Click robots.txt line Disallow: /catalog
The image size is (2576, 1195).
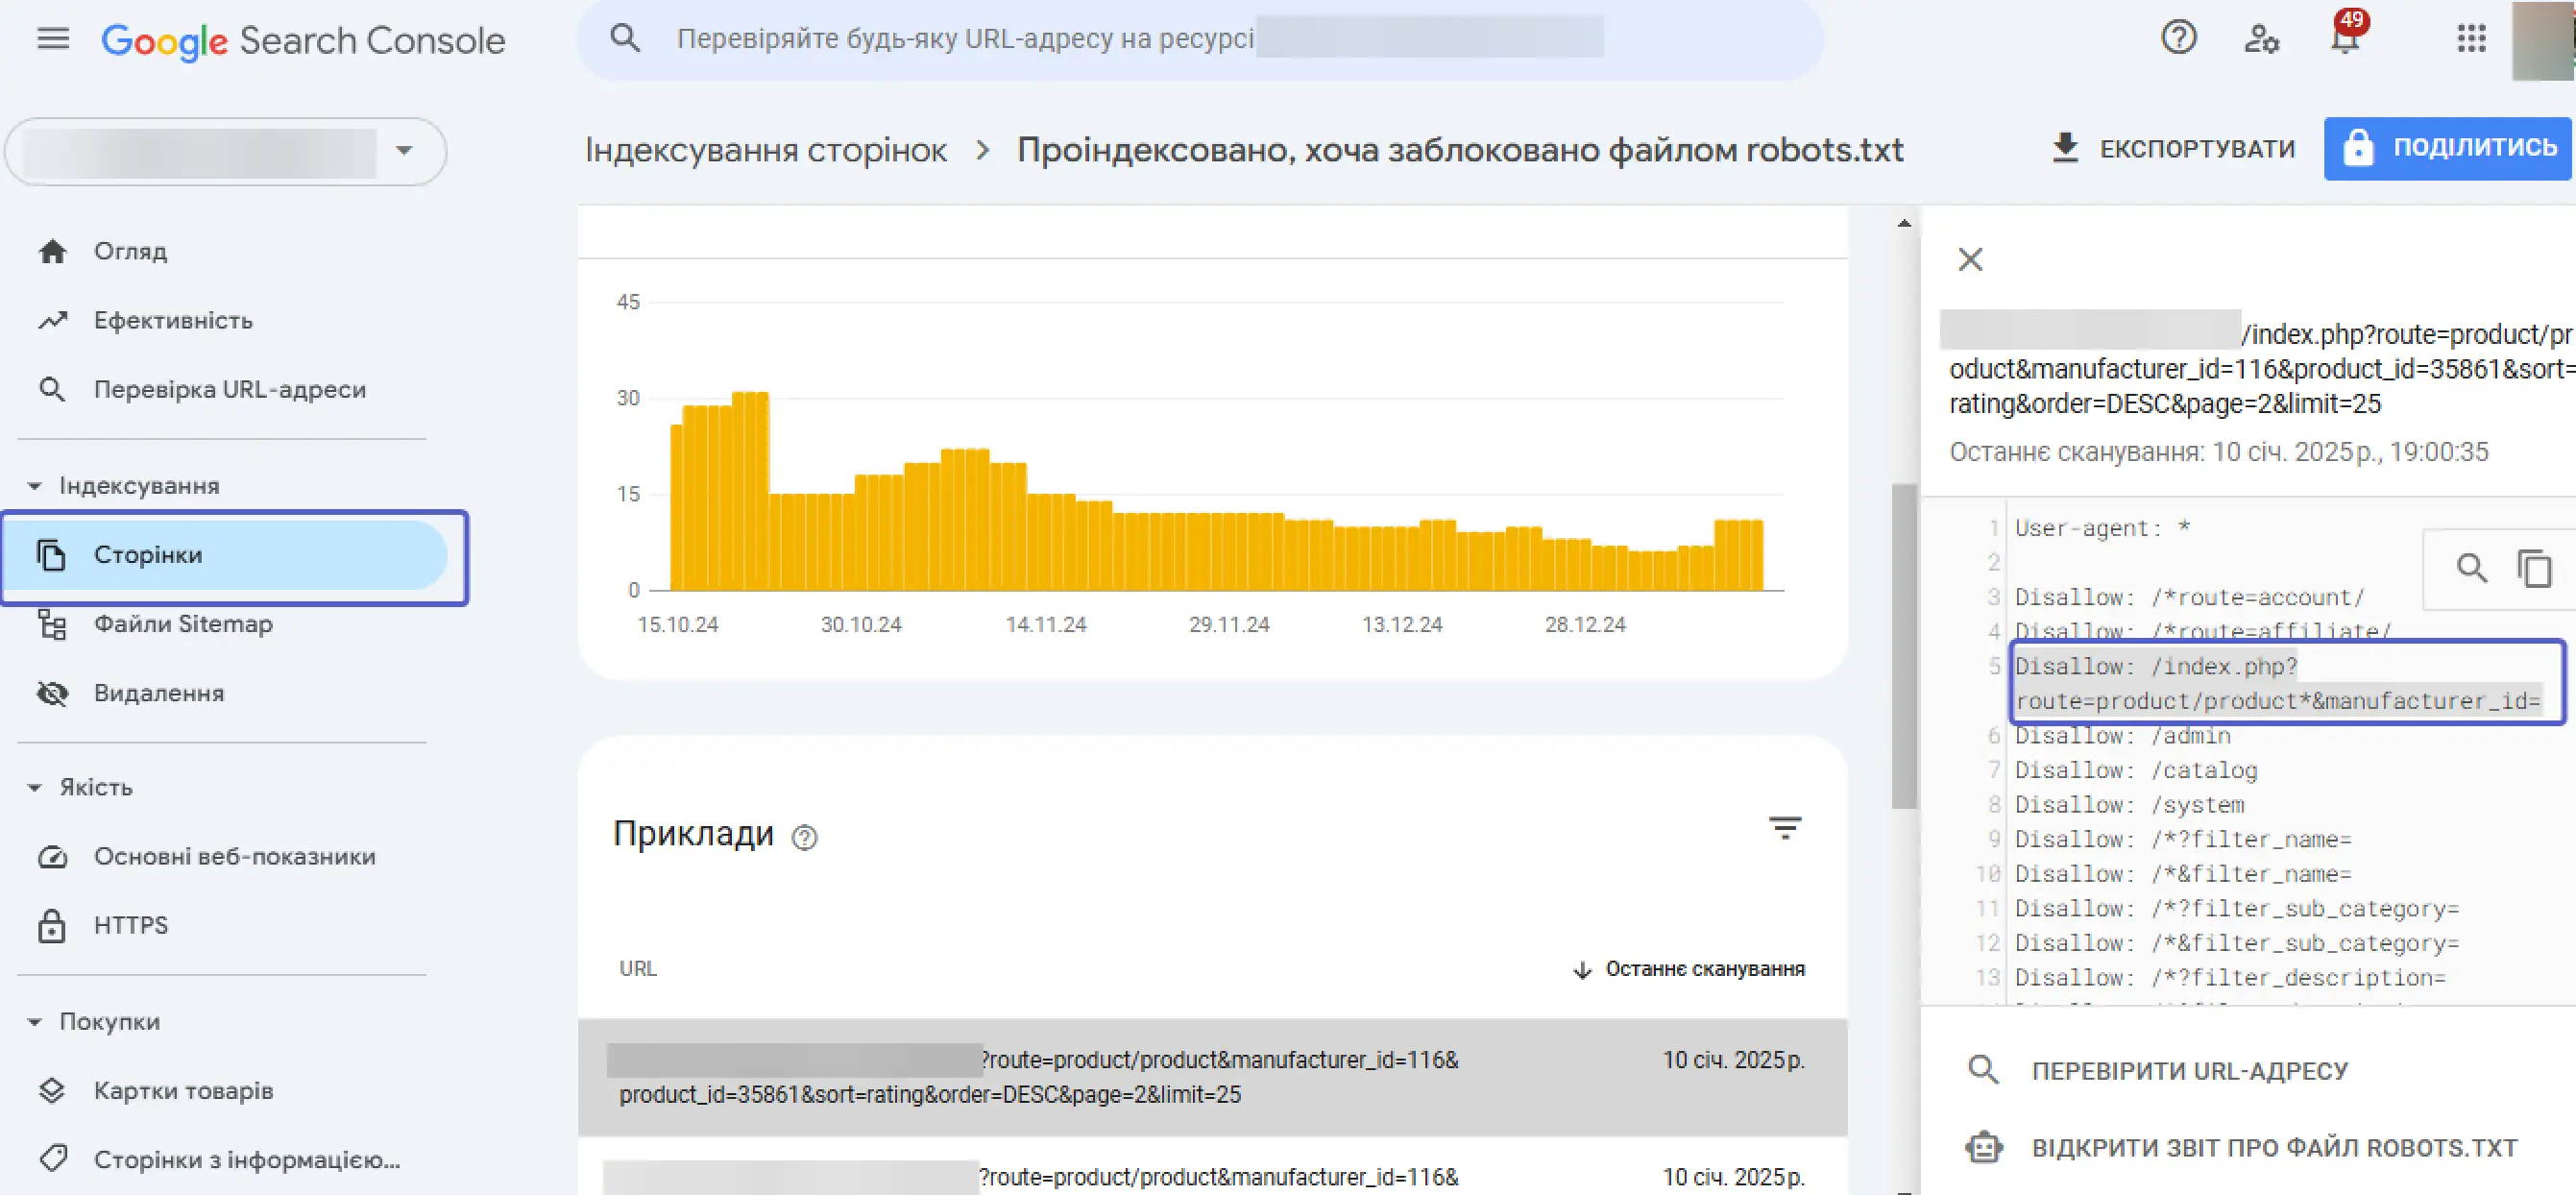click(x=2136, y=770)
